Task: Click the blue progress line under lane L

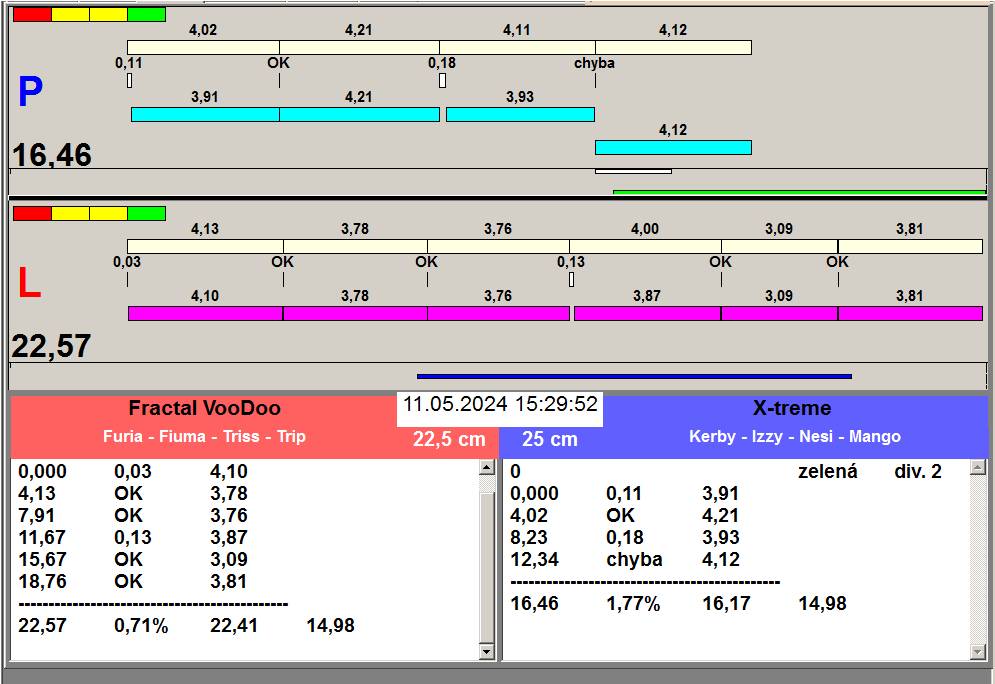Action: click(634, 376)
